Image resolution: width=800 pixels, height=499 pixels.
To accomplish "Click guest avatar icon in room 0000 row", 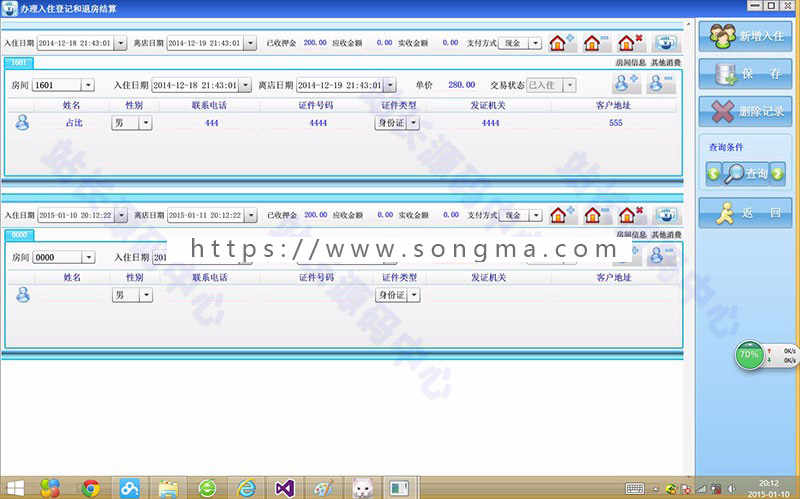I will click(22, 294).
